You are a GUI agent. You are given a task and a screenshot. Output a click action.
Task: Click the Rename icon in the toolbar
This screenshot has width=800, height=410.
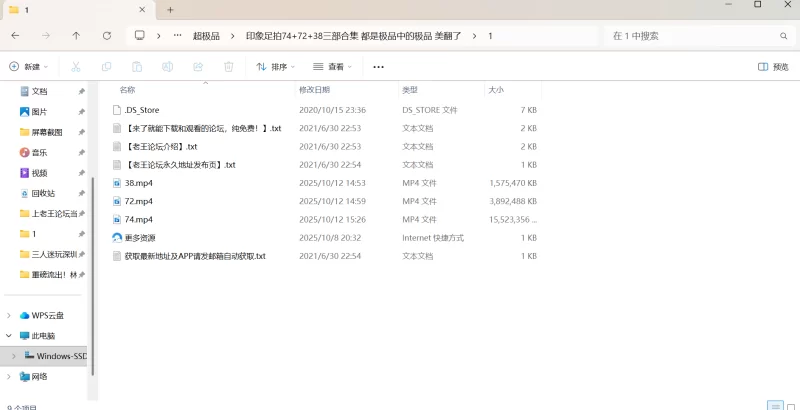[x=168, y=67]
